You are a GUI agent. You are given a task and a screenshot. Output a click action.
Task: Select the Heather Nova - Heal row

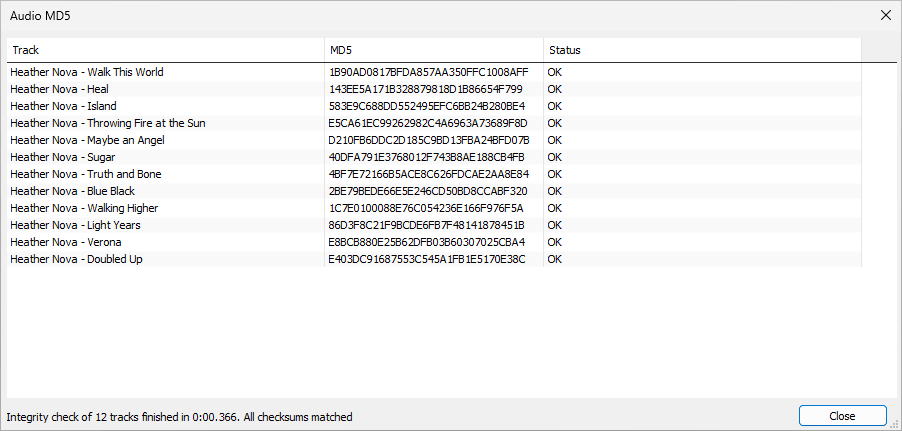pos(58,89)
